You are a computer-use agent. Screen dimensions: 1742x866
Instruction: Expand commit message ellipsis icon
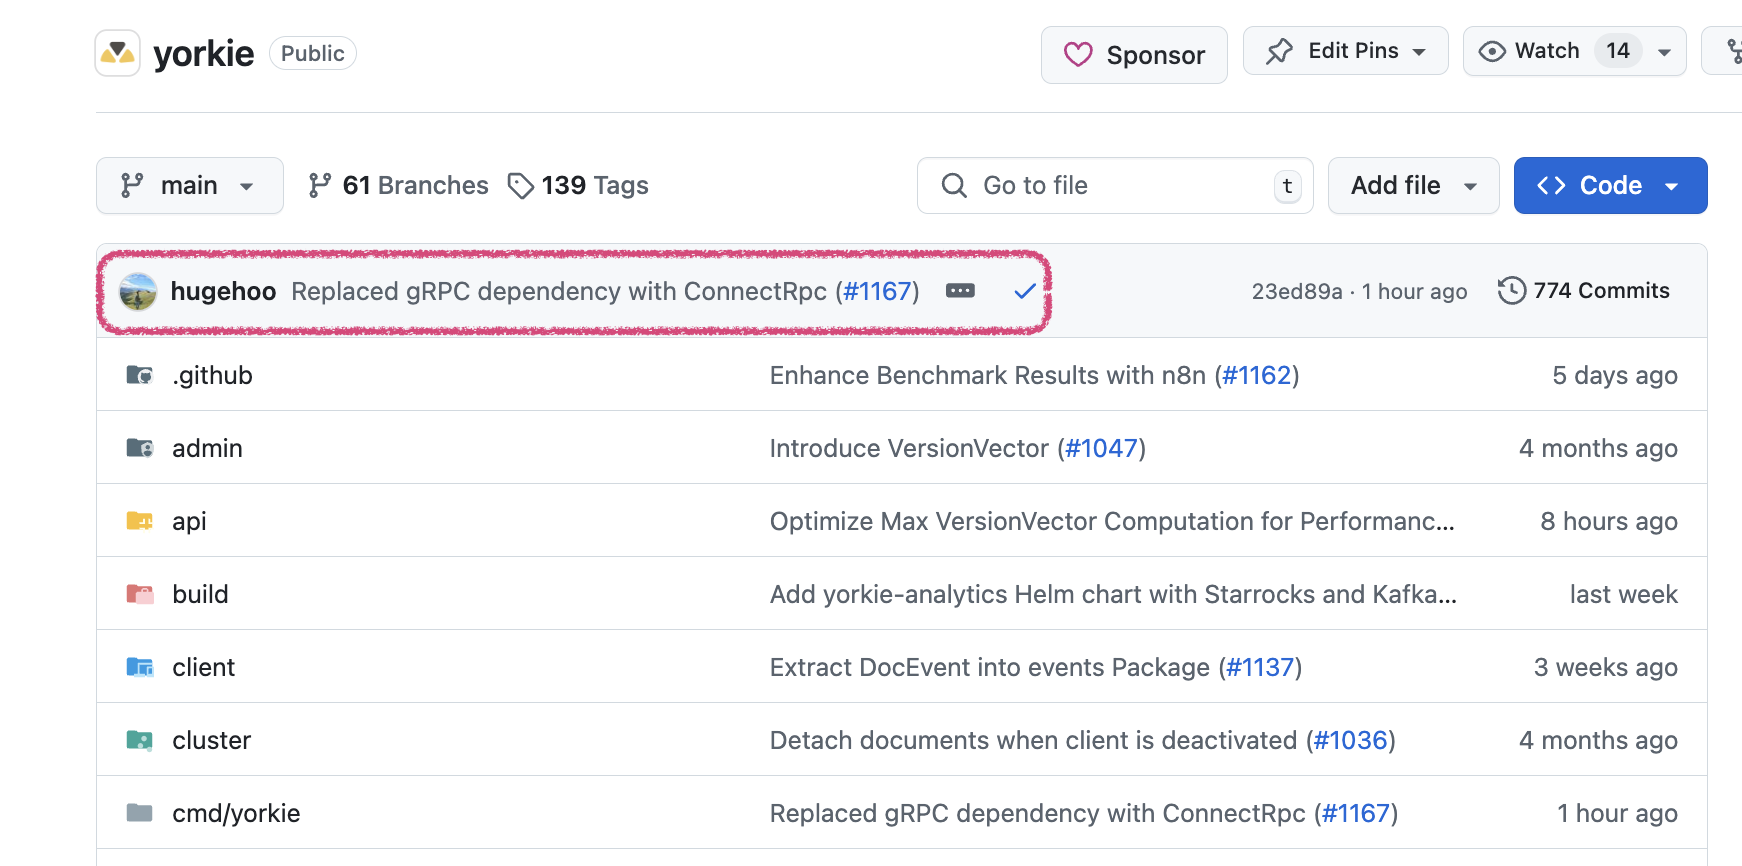pos(960,291)
